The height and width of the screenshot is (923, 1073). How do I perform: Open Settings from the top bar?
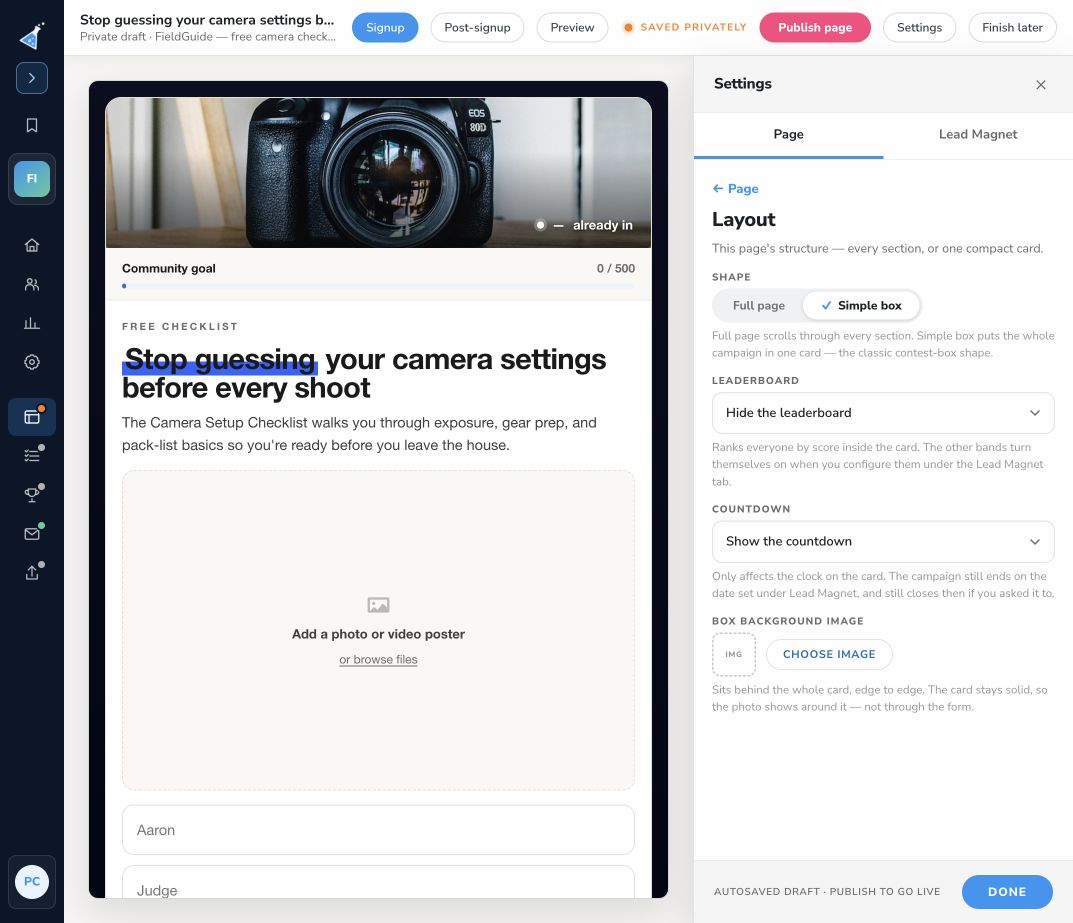pyautogui.click(x=919, y=27)
